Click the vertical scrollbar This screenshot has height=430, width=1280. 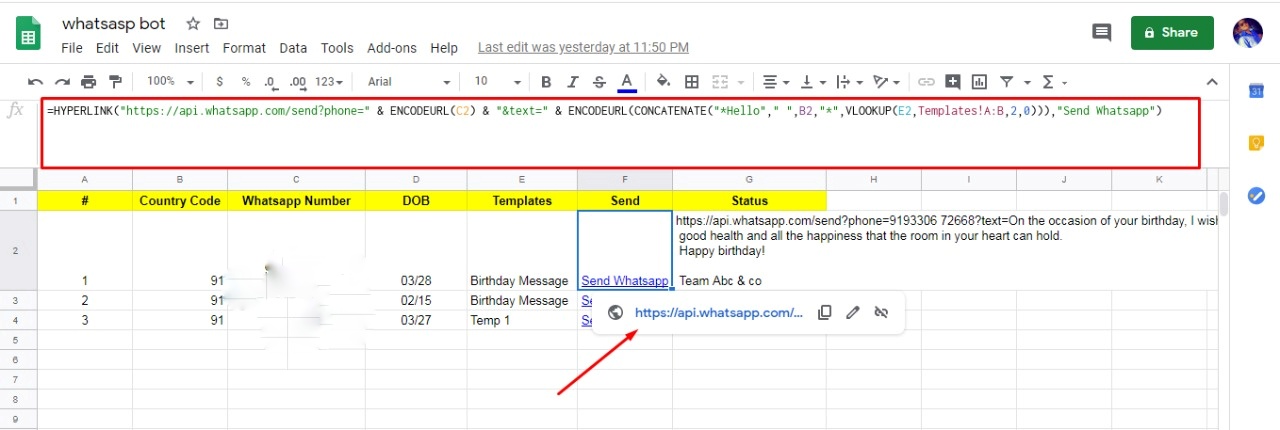point(1224,206)
